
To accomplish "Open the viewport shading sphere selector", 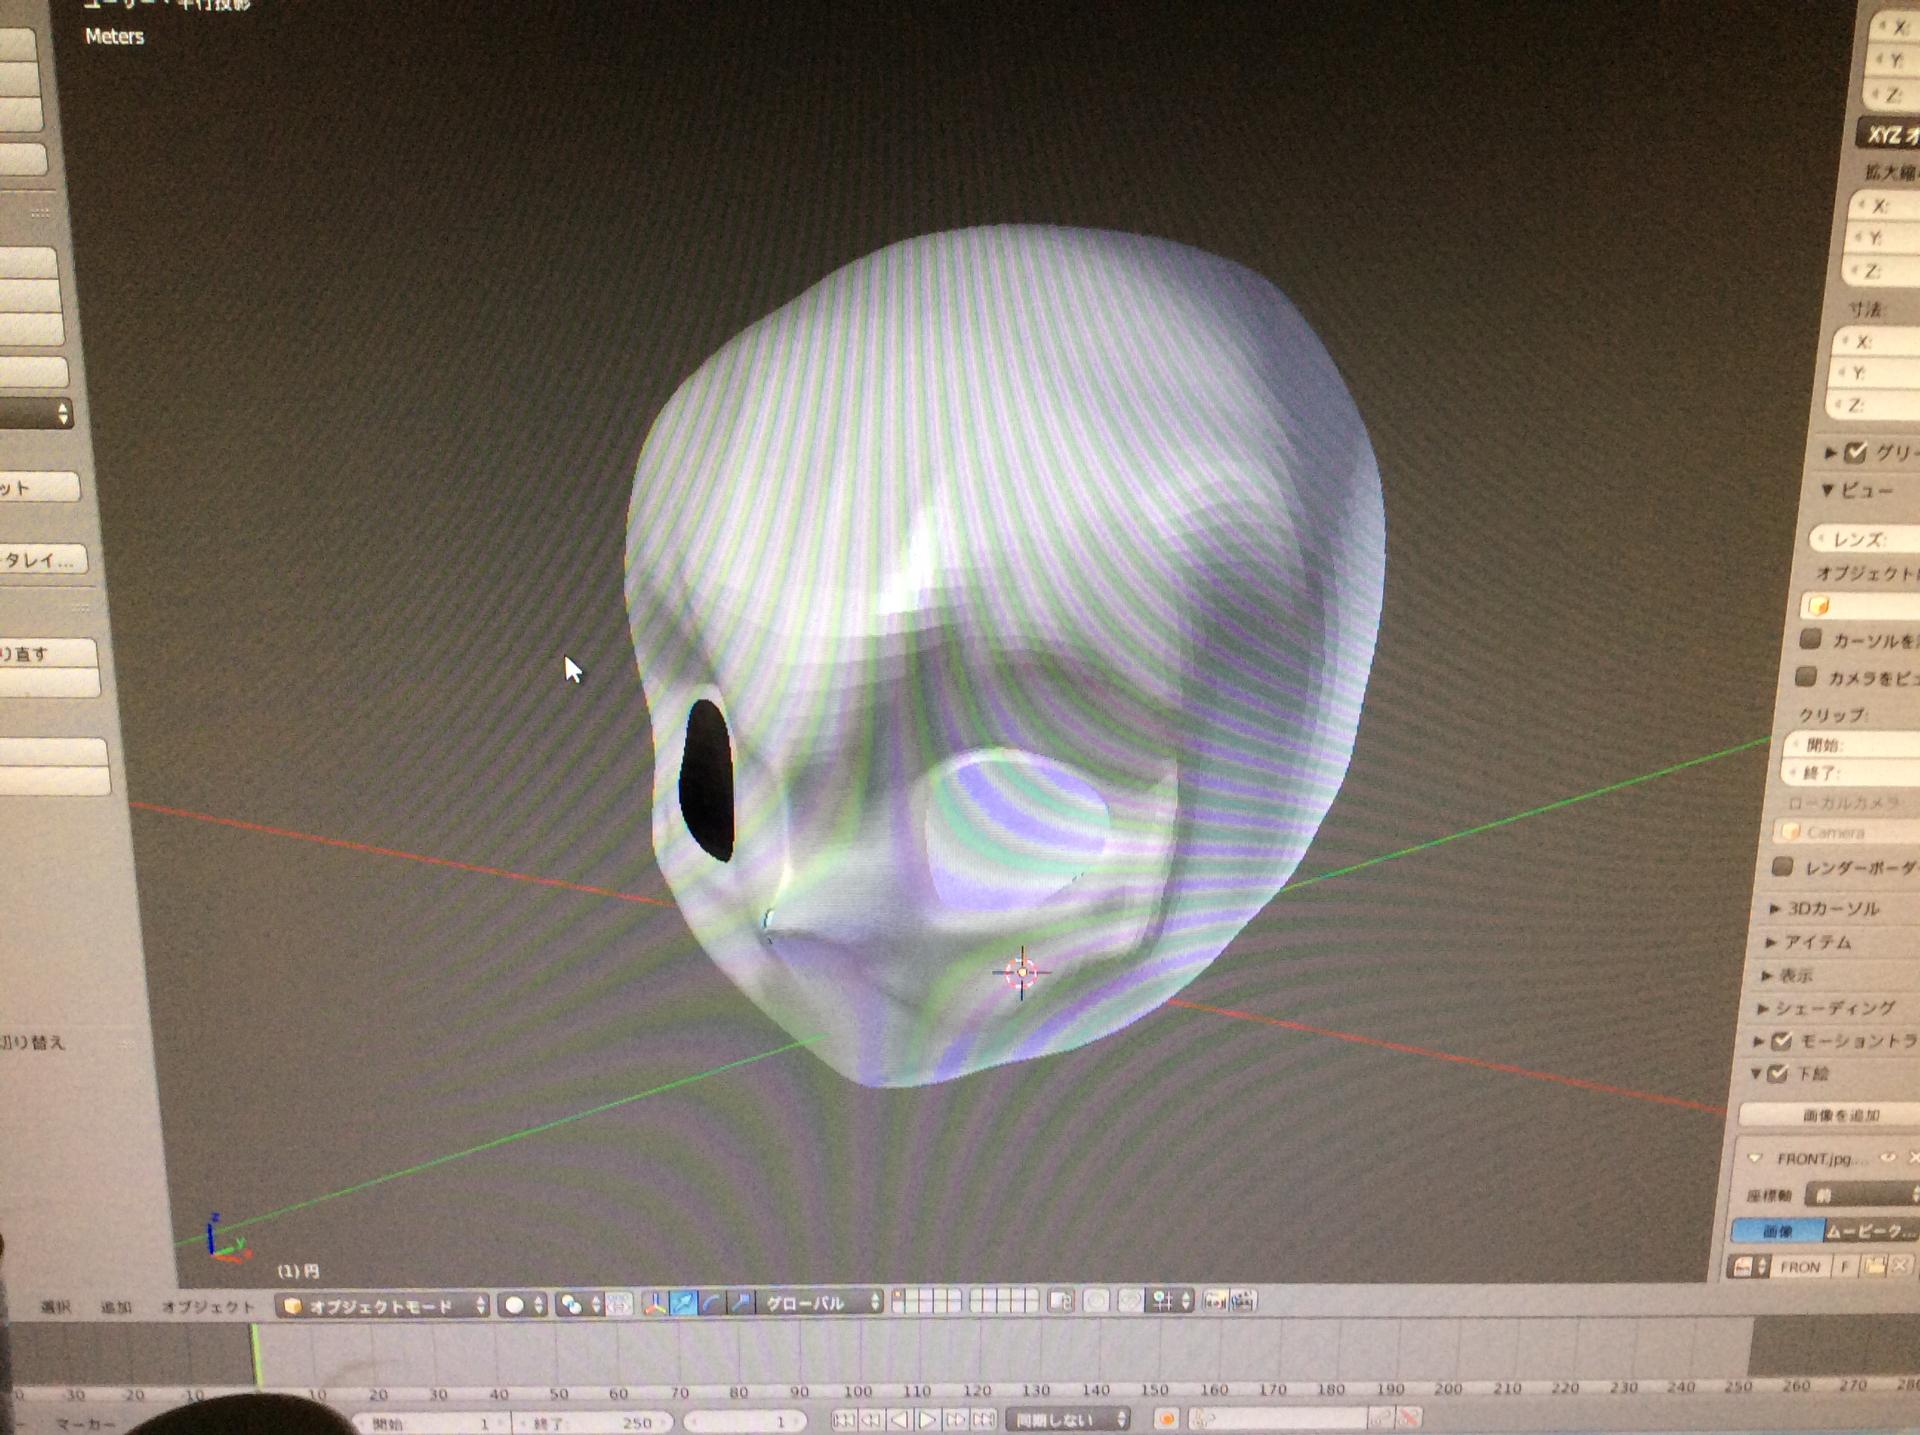I will click(x=524, y=1305).
